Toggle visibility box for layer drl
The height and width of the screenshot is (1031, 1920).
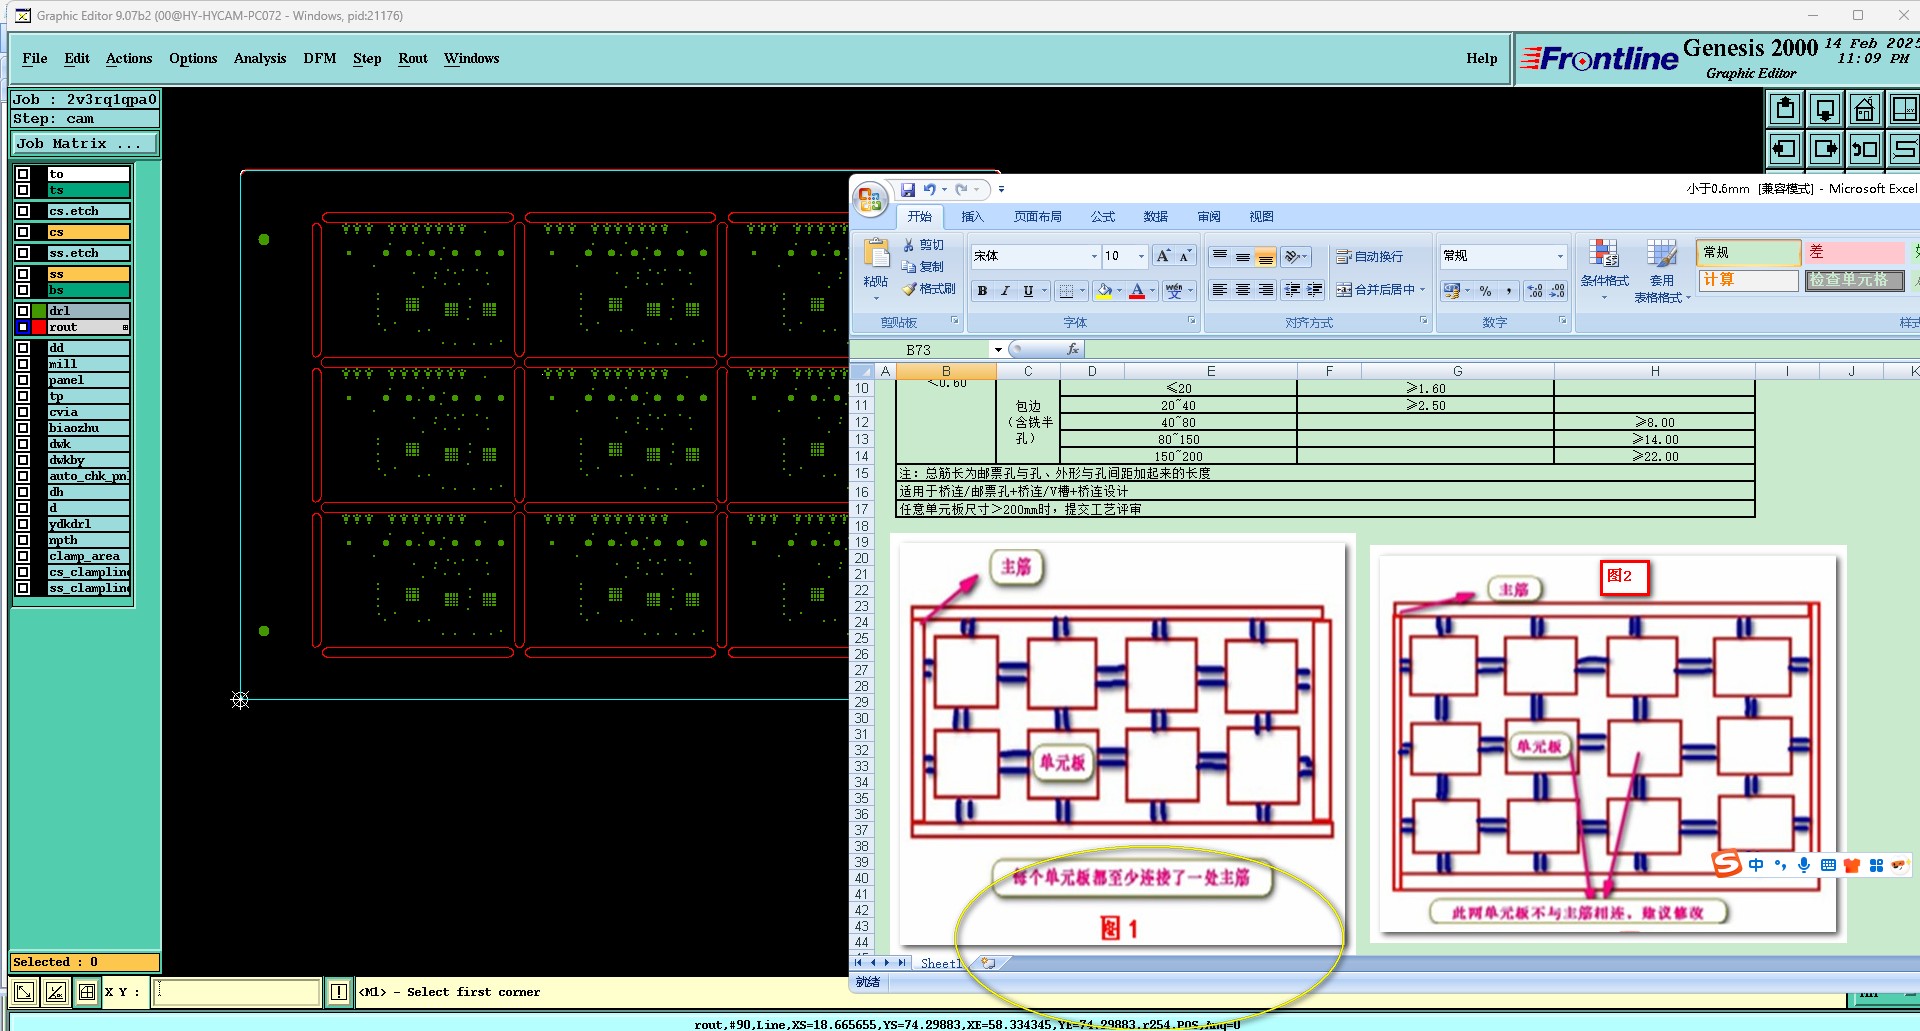tap(23, 311)
